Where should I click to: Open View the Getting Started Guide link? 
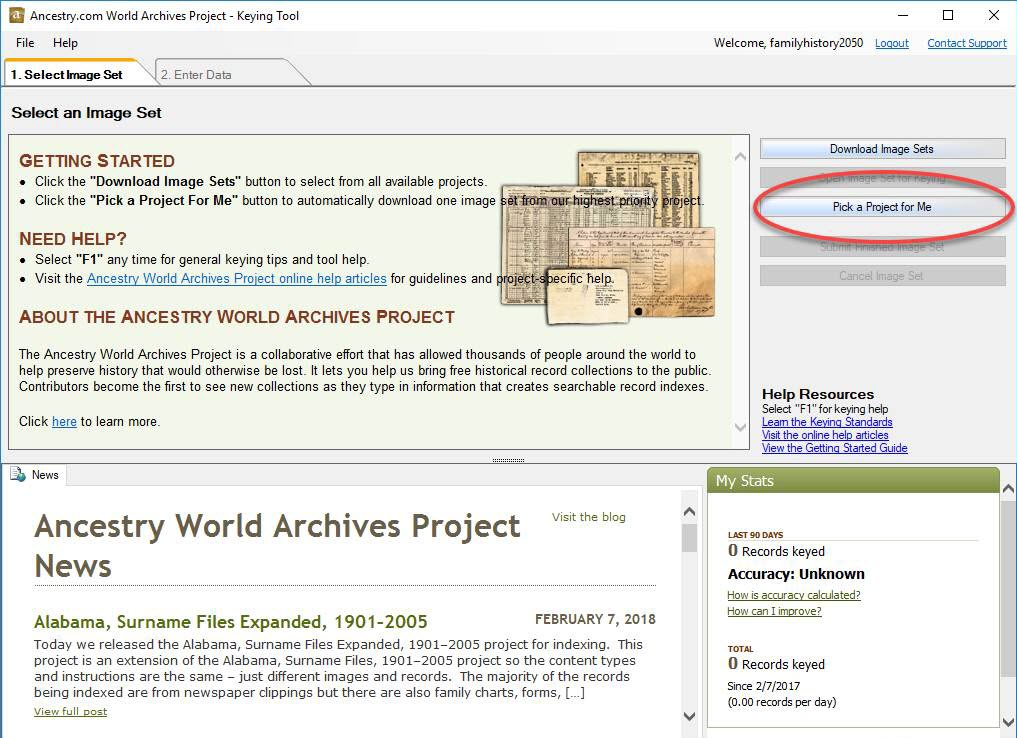point(835,447)
